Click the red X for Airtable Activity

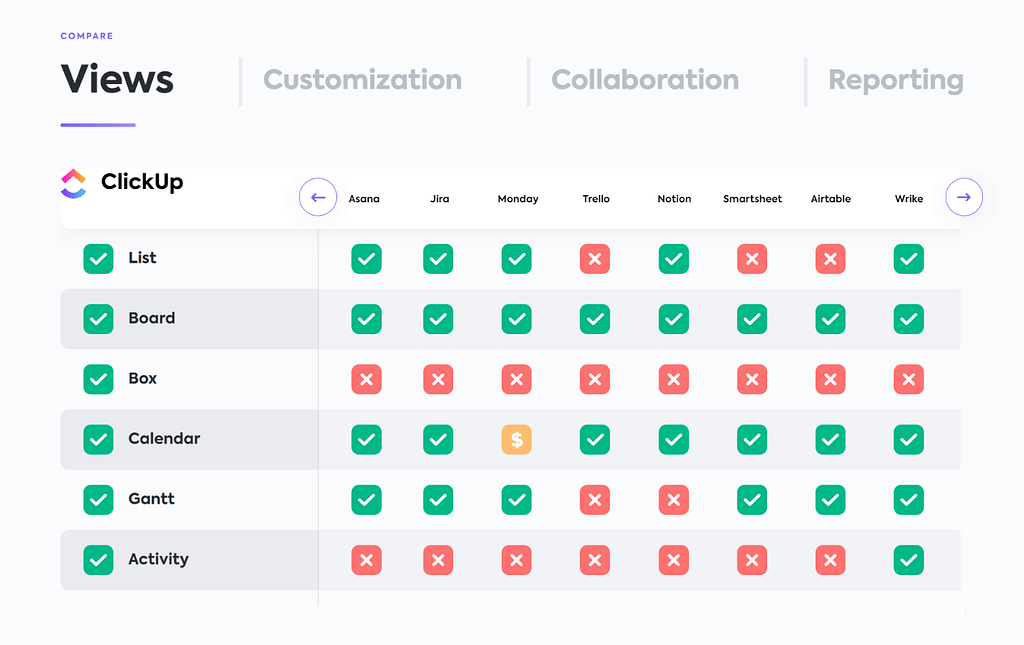pos(831,560)
